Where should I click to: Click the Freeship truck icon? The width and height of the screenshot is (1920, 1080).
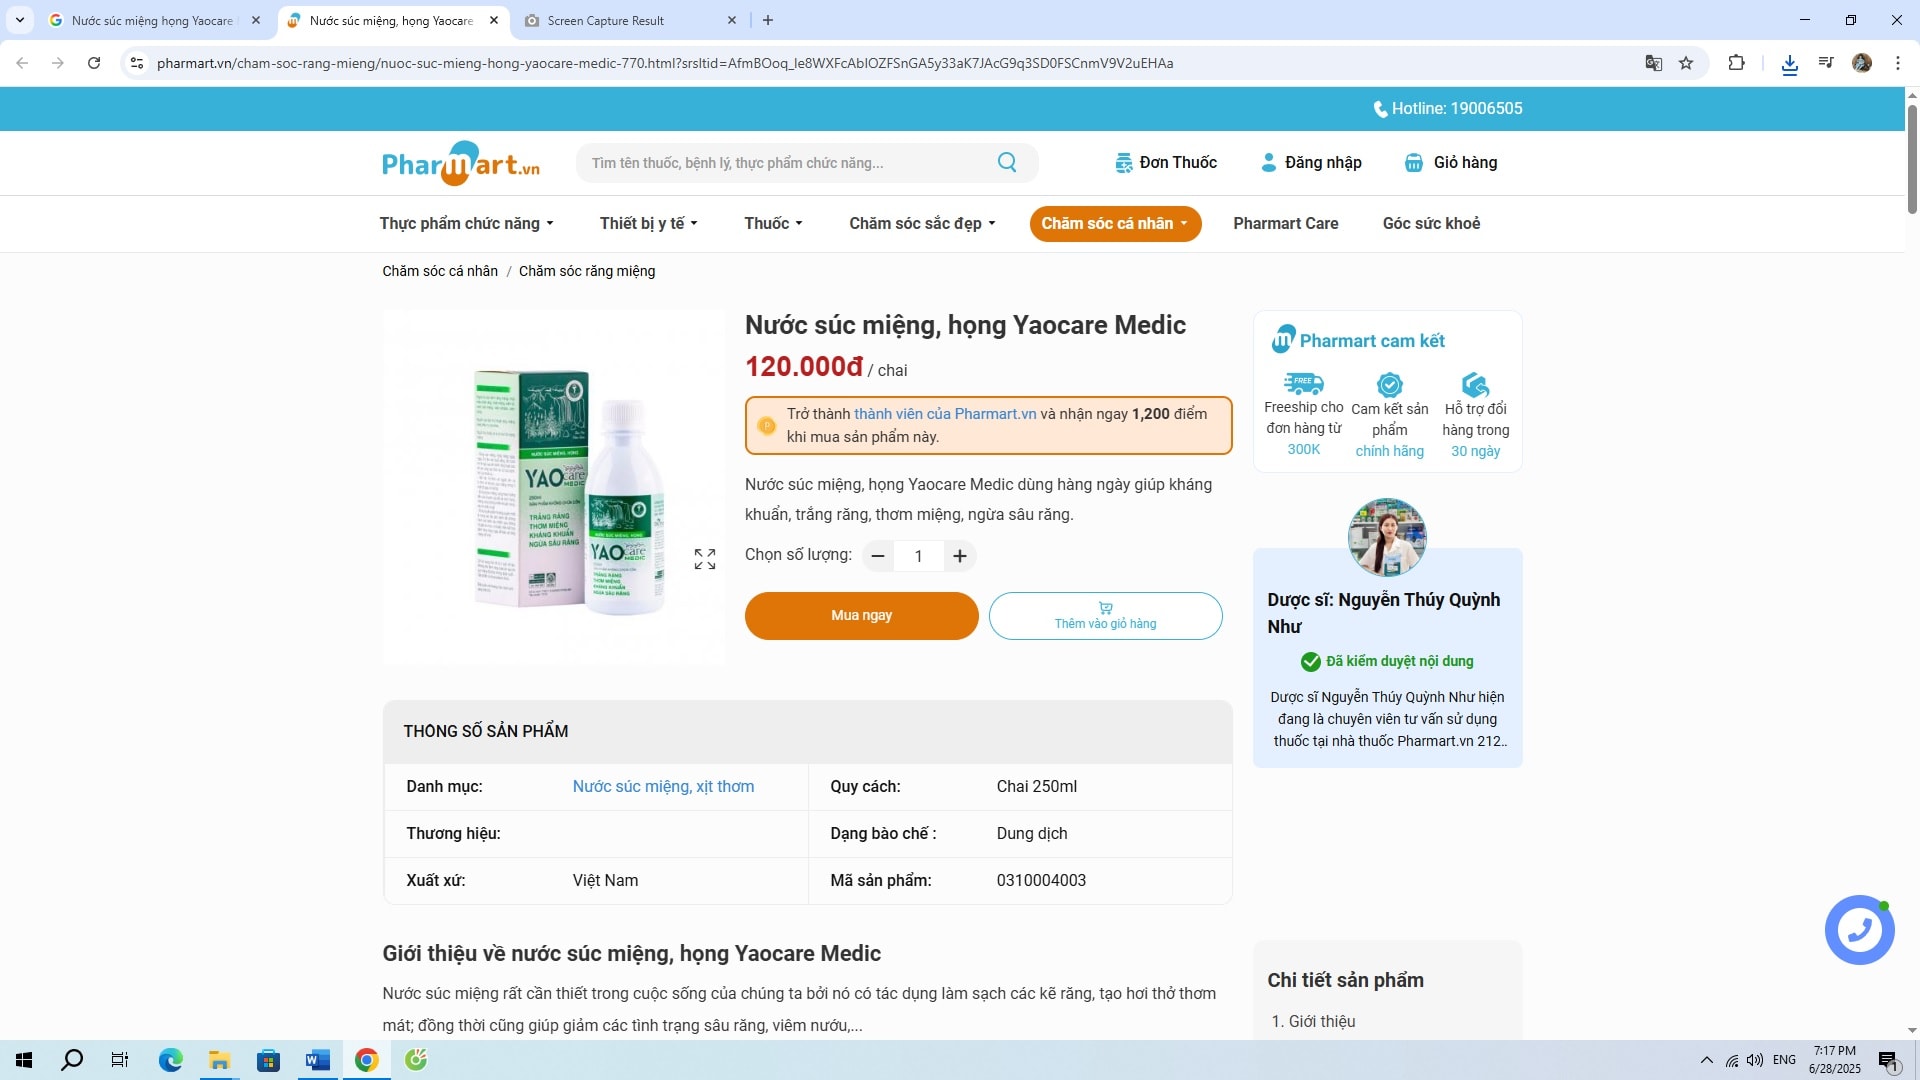coord(1303,383)
